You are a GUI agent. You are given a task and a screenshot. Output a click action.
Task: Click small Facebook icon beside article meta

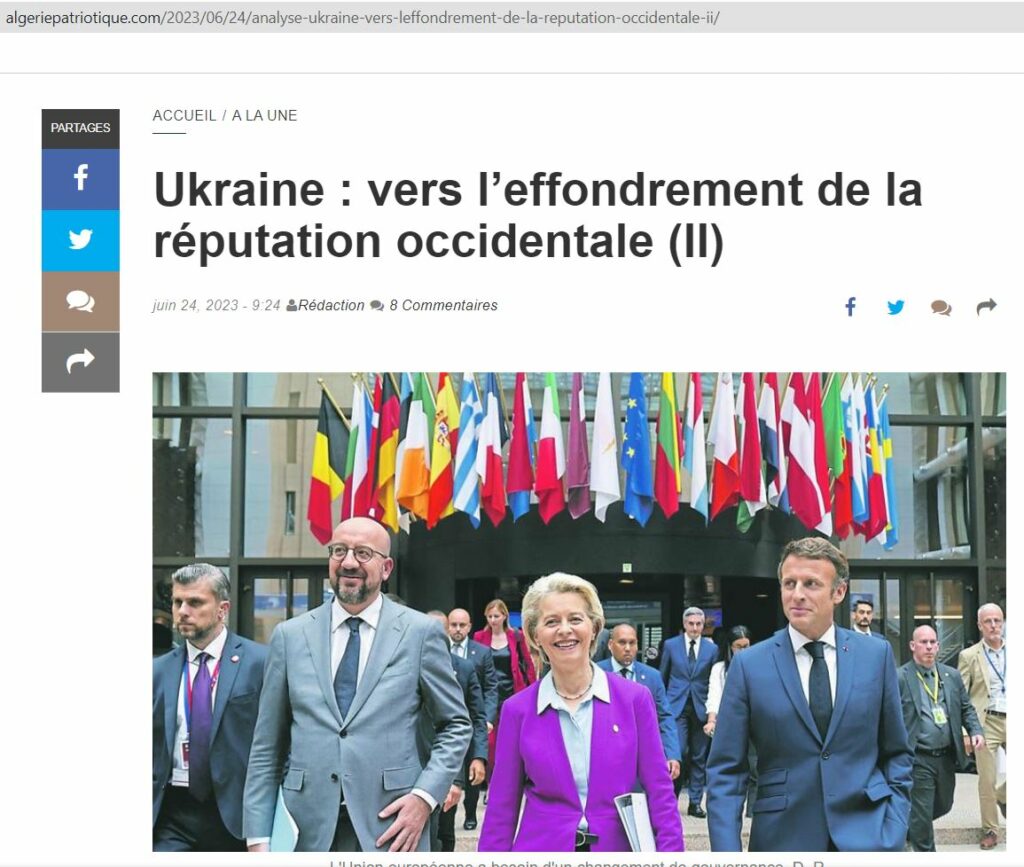[x=850, y=307]
